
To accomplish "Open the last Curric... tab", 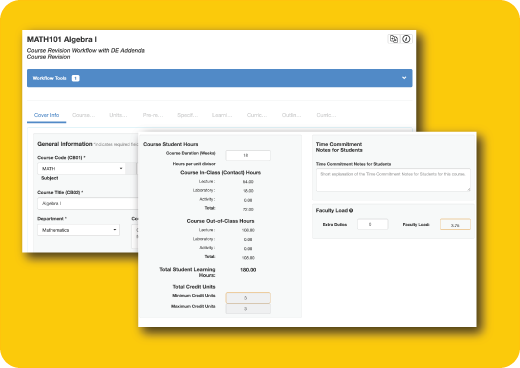I will [x=326, y=115].
